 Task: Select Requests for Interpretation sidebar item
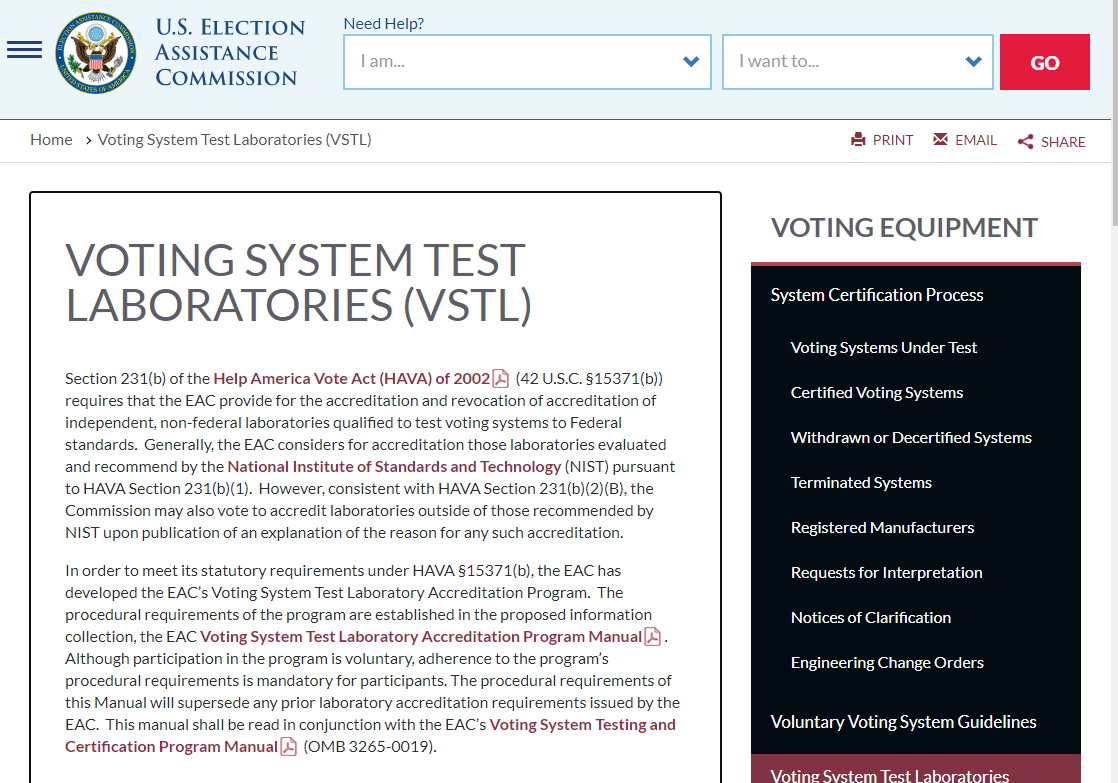(886, 573)
